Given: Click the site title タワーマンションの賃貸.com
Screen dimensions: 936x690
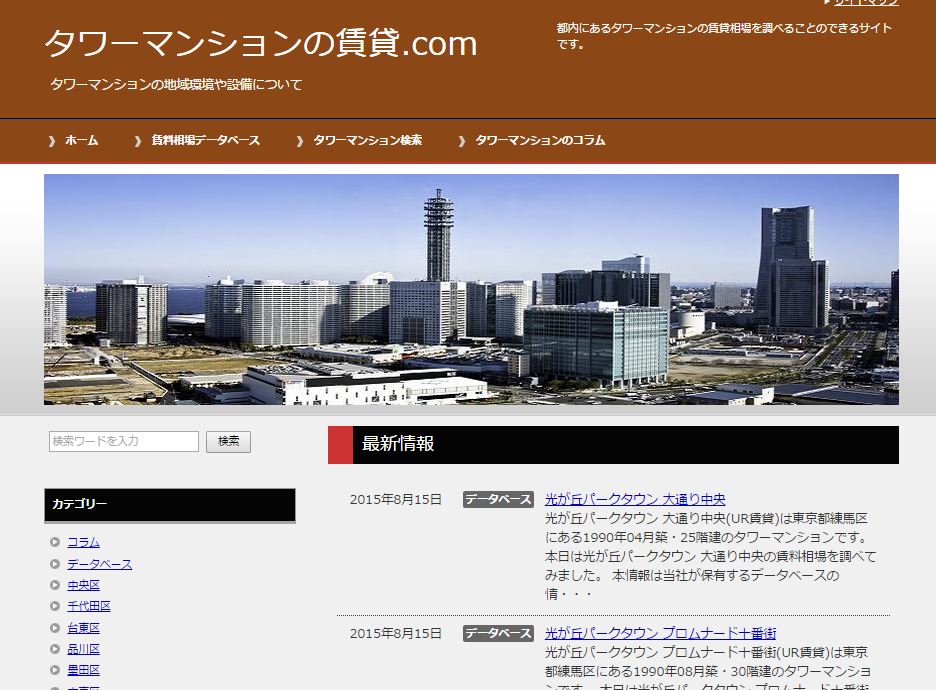Looking at the screenshot, I should click(x=261, y=44).
